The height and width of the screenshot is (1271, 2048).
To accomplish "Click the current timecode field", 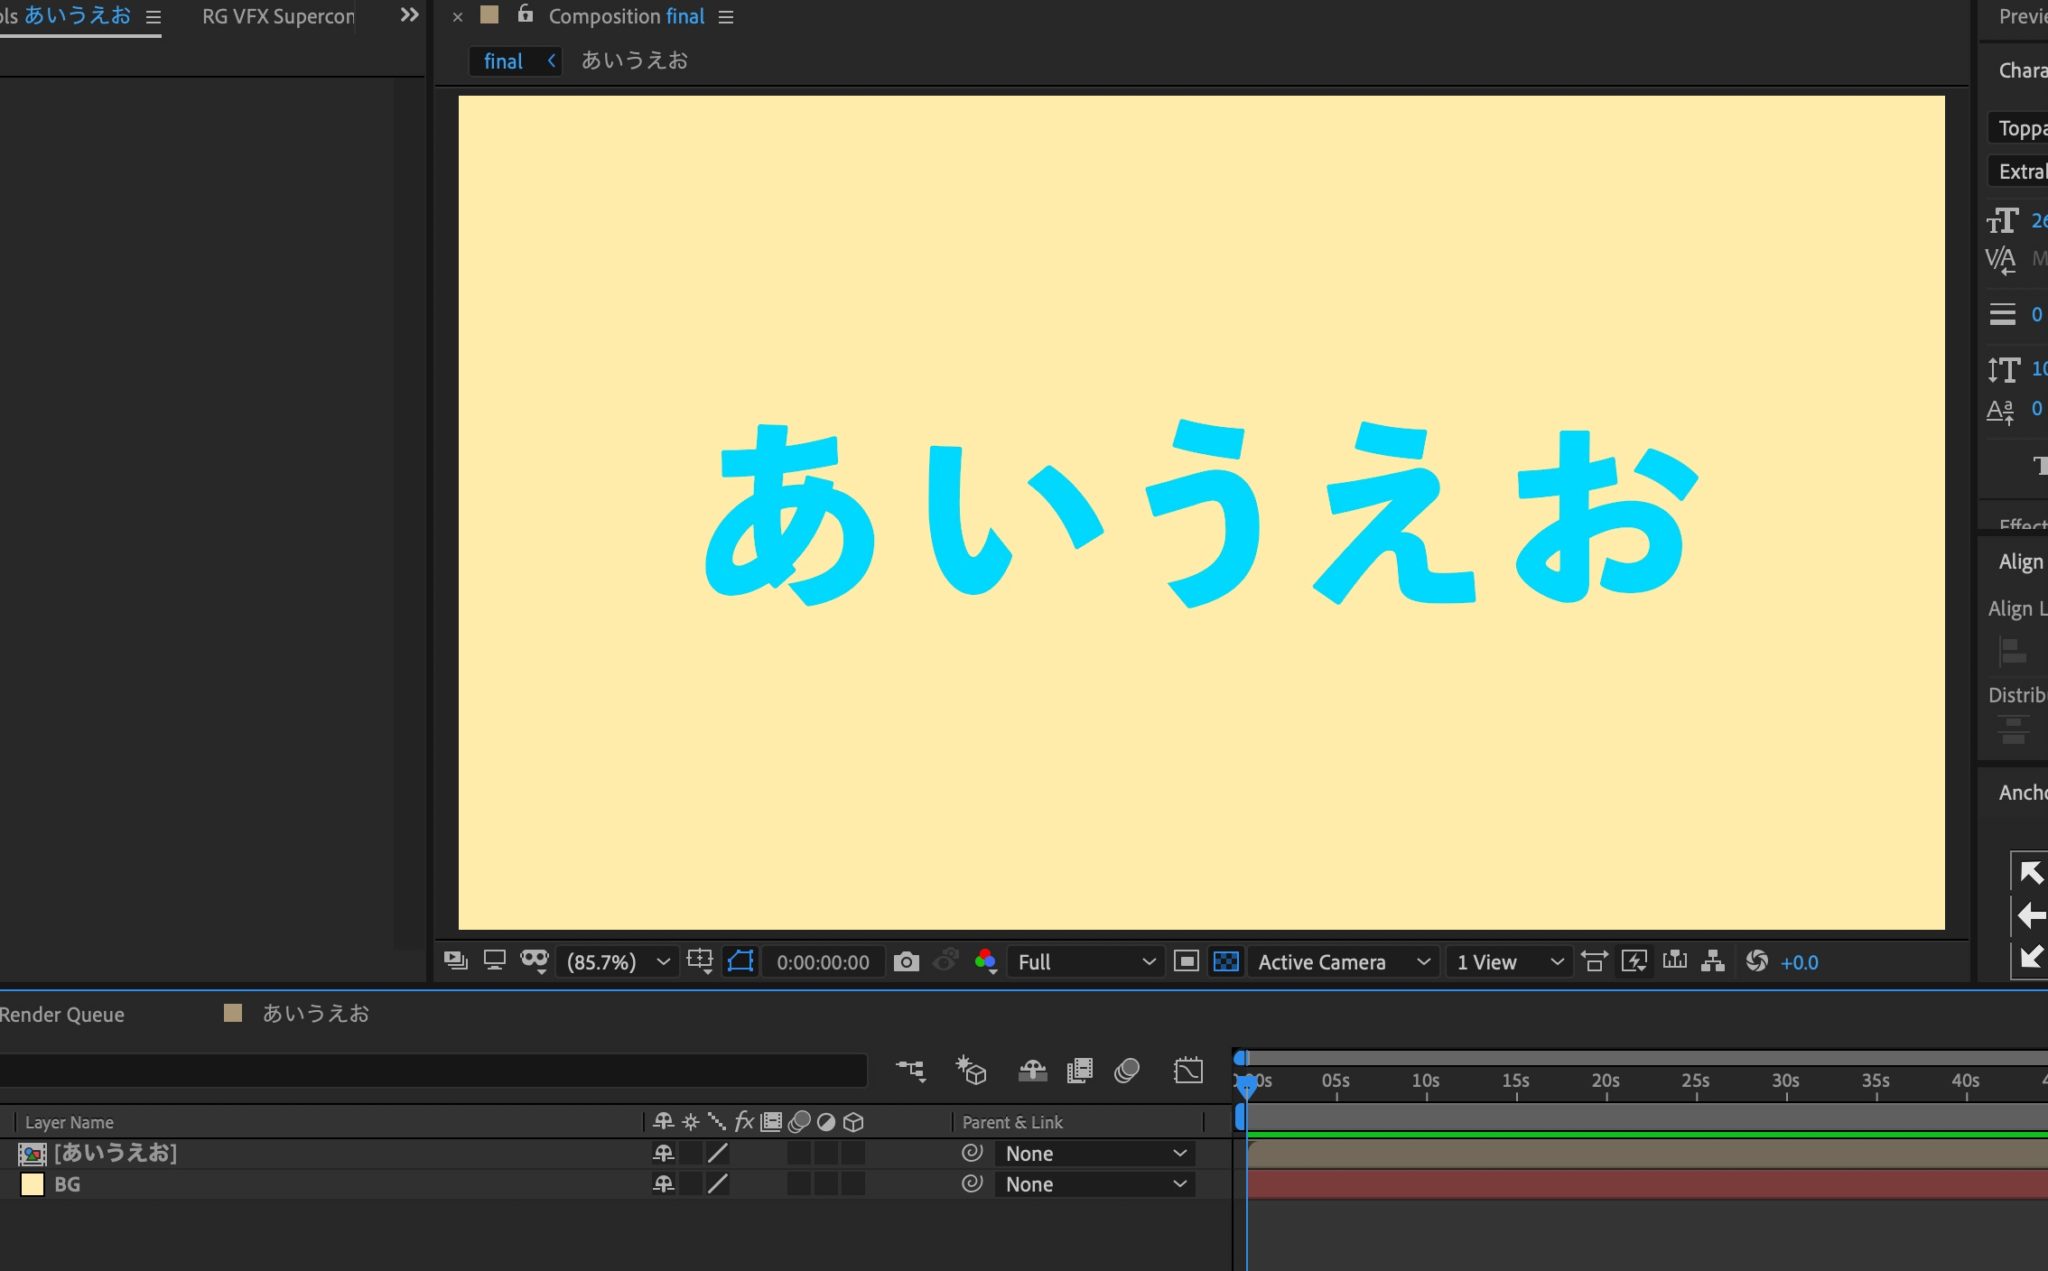I will [822, 962].
